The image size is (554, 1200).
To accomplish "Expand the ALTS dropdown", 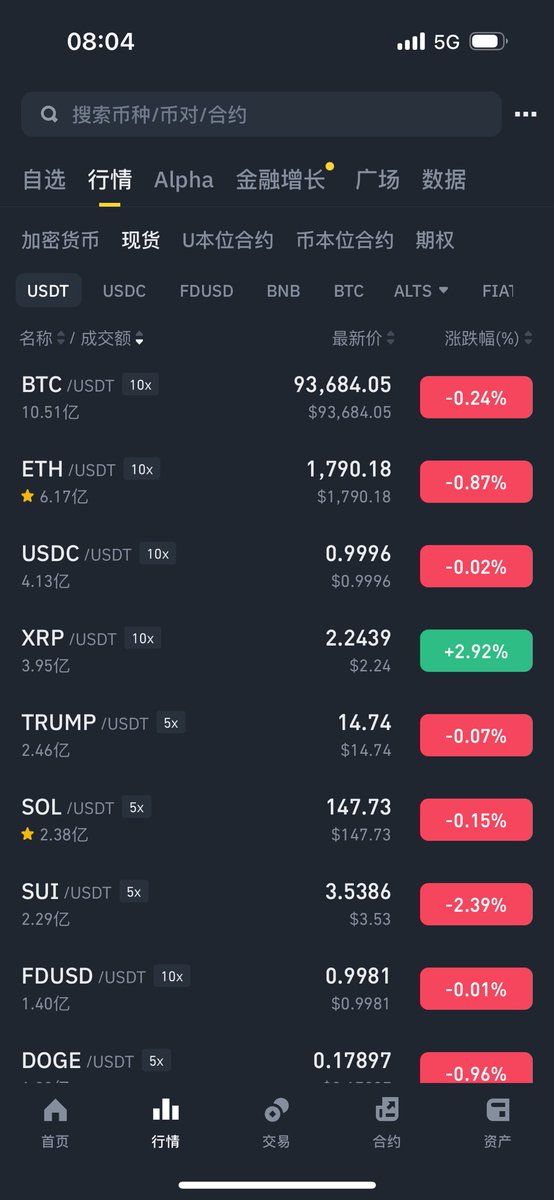I will click(x=421, y=291).
